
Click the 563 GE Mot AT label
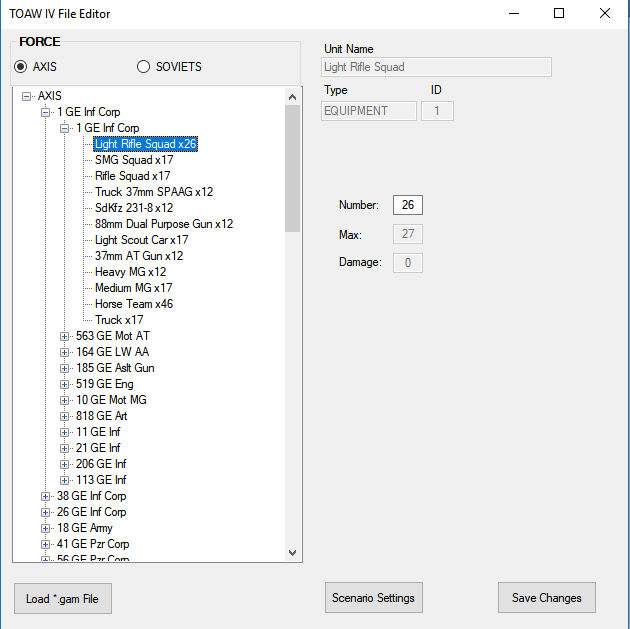(x=112, y=336)
